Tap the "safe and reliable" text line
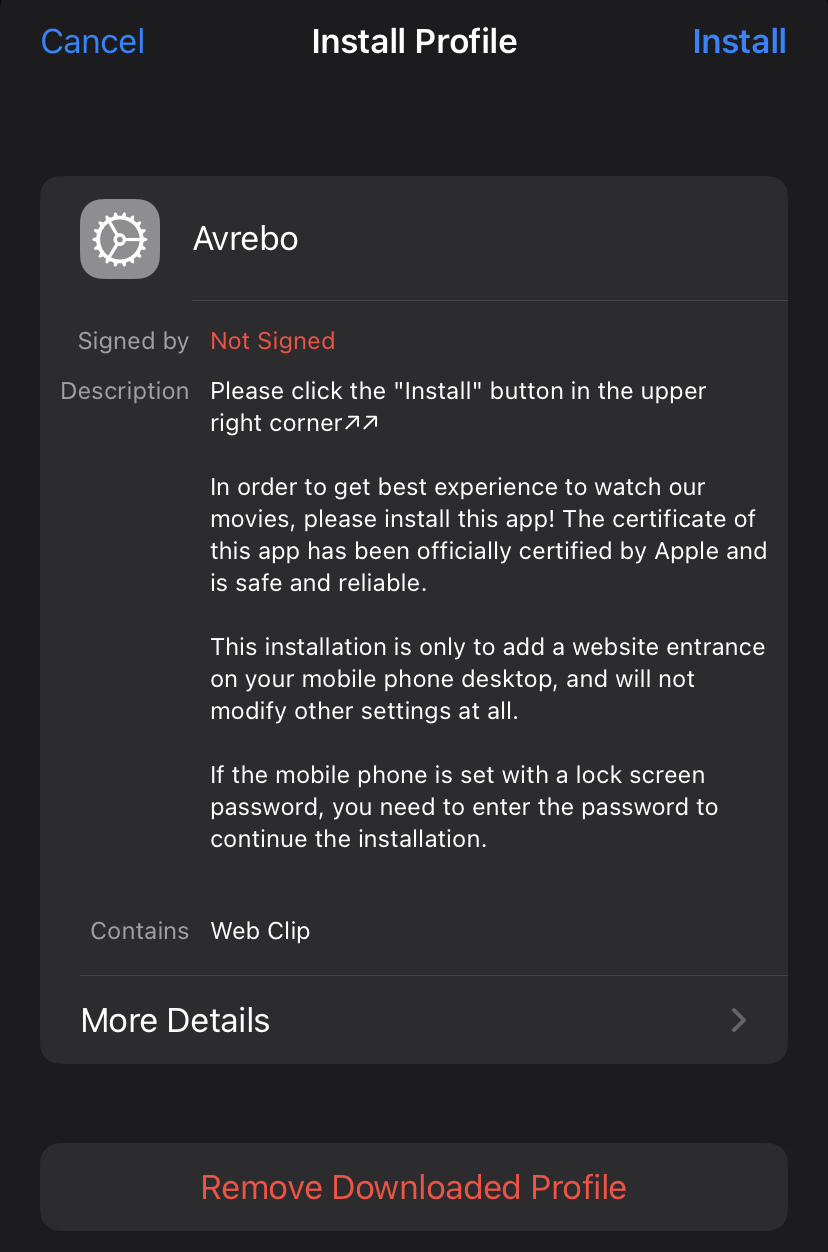Screen dimensions: 828x1252 pos(318,583)
